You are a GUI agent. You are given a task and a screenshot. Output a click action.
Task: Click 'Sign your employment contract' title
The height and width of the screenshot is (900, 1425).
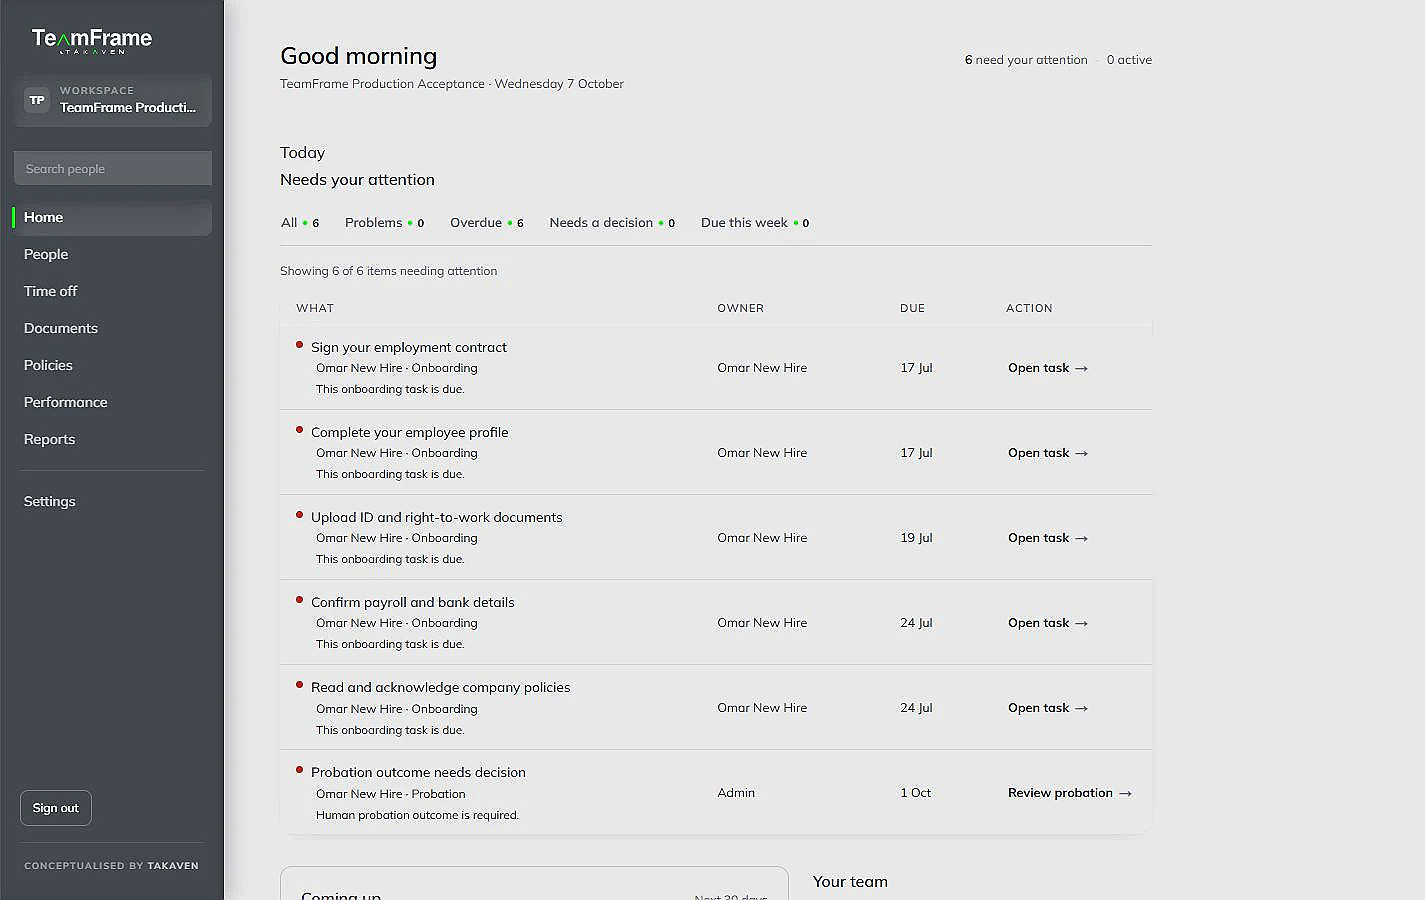coord(409,347)
